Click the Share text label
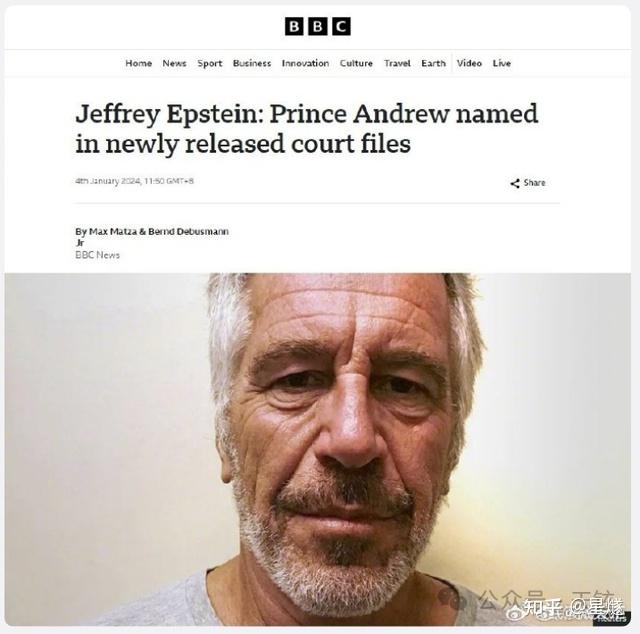Screen dimensions: 640x634 pos(534,183)
